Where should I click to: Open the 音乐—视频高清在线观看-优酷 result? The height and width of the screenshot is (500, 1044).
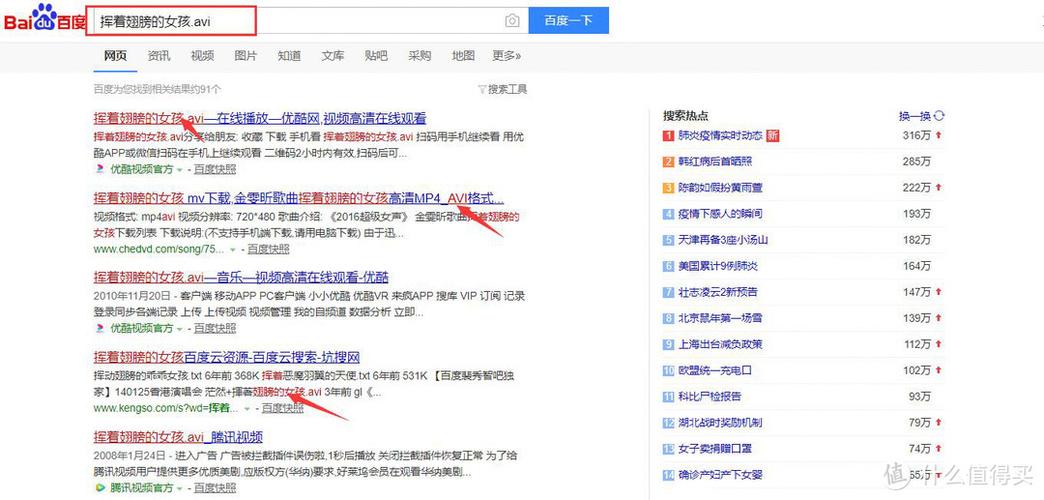pyautogui.click(x=241, y=278)
